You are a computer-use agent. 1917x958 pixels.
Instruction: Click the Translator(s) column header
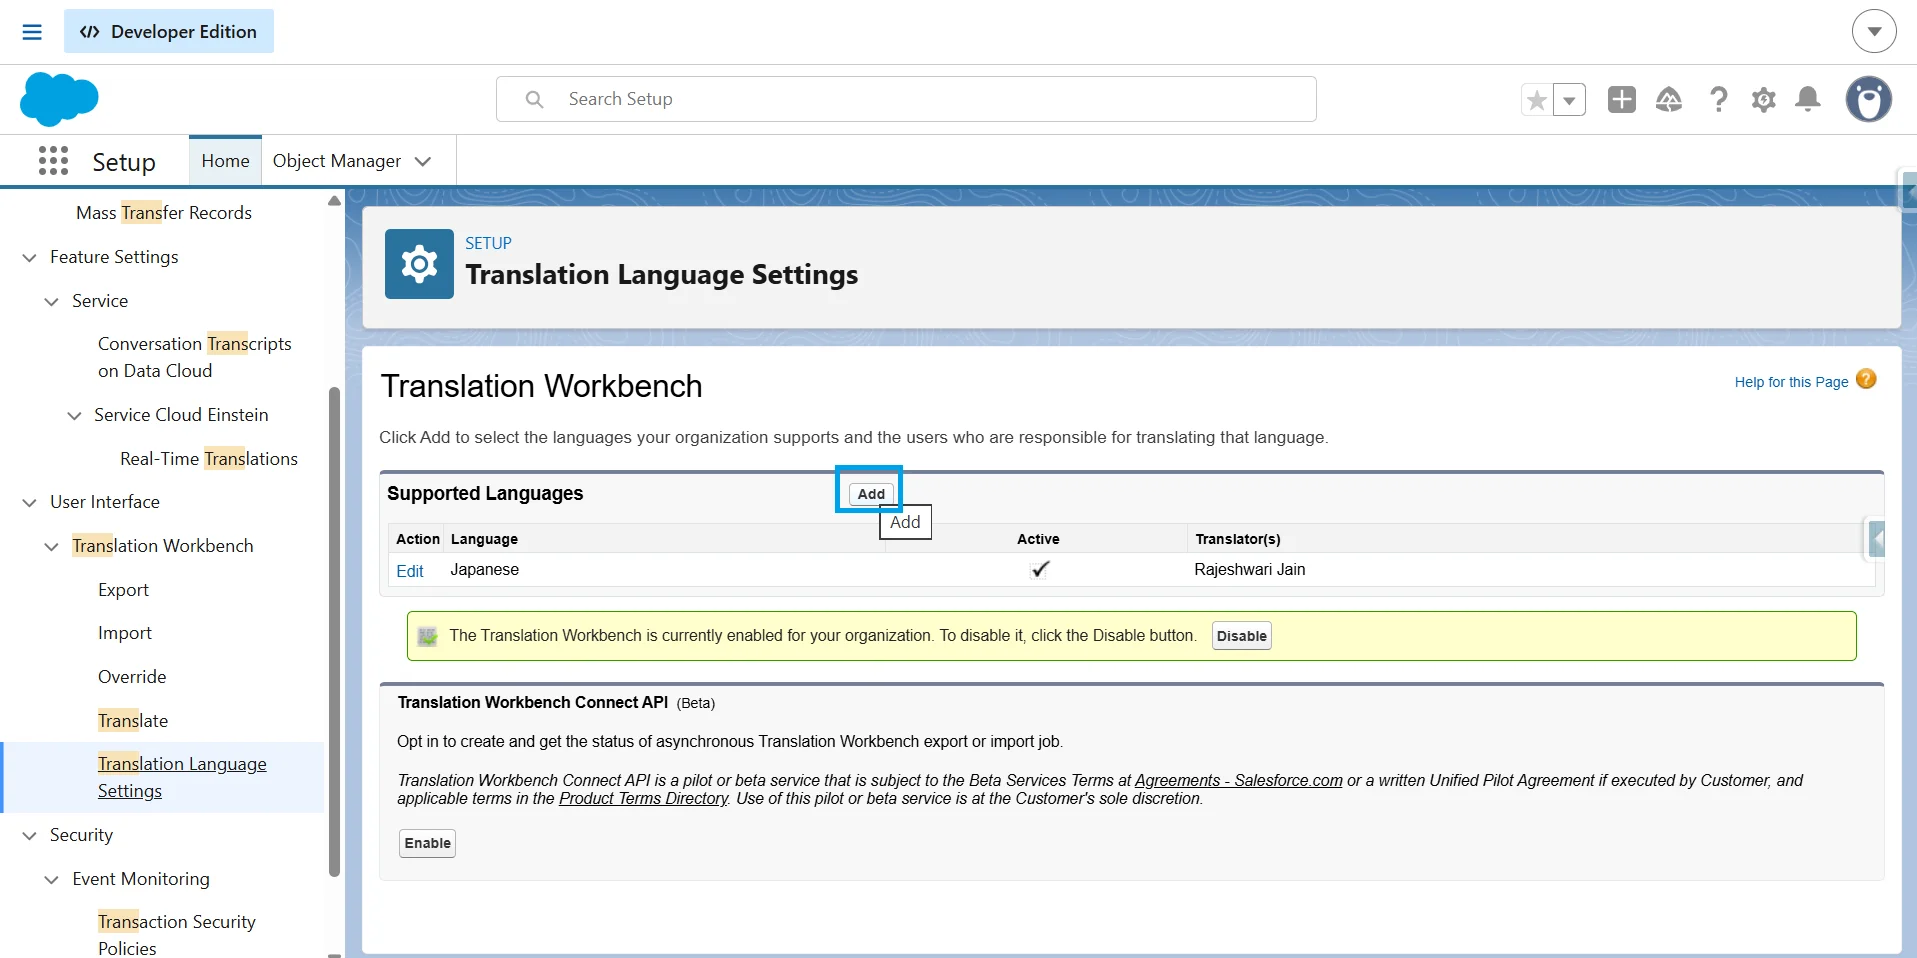pos(1237,539)
